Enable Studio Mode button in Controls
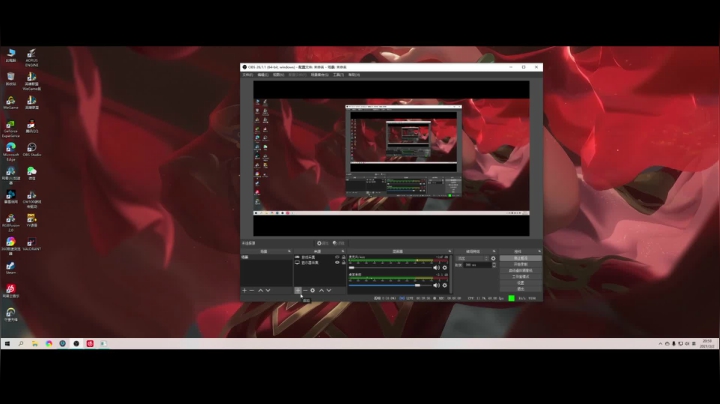This screenshot has width=720, height=404. coord(520,277)
